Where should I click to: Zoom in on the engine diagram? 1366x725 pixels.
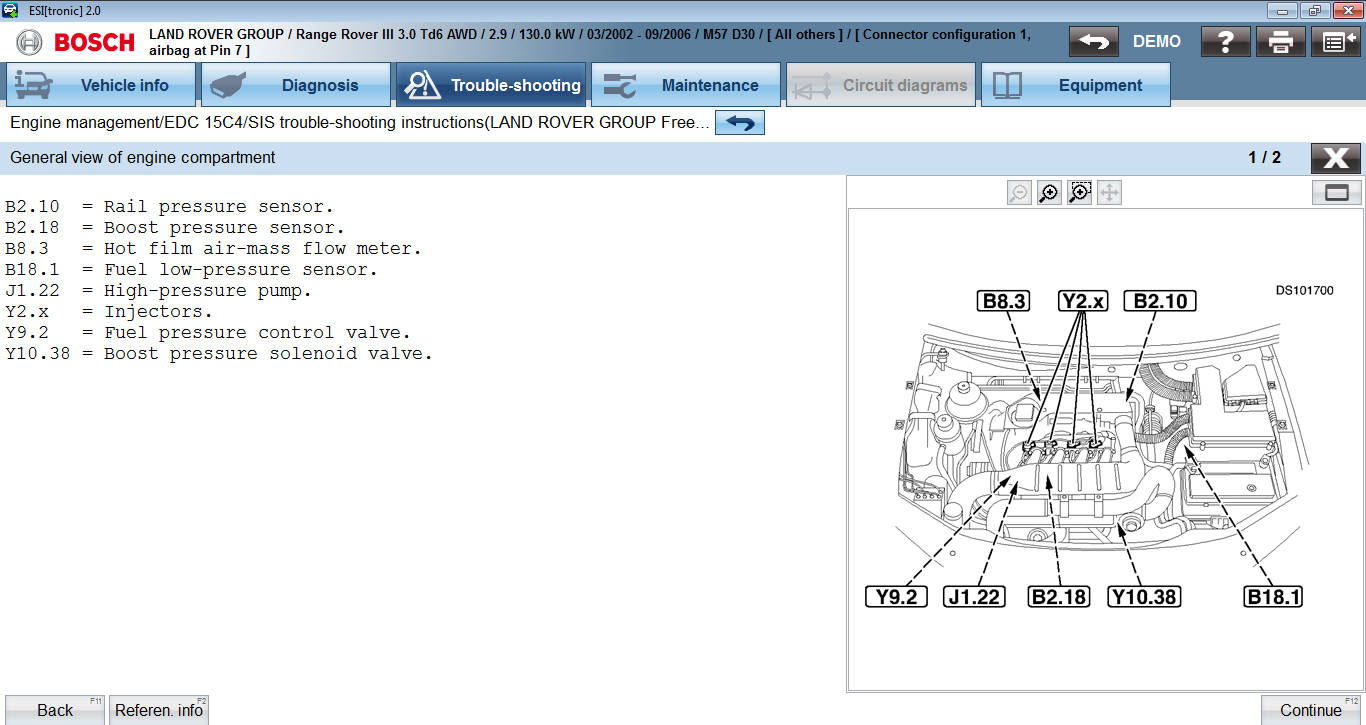point(1049,193)
